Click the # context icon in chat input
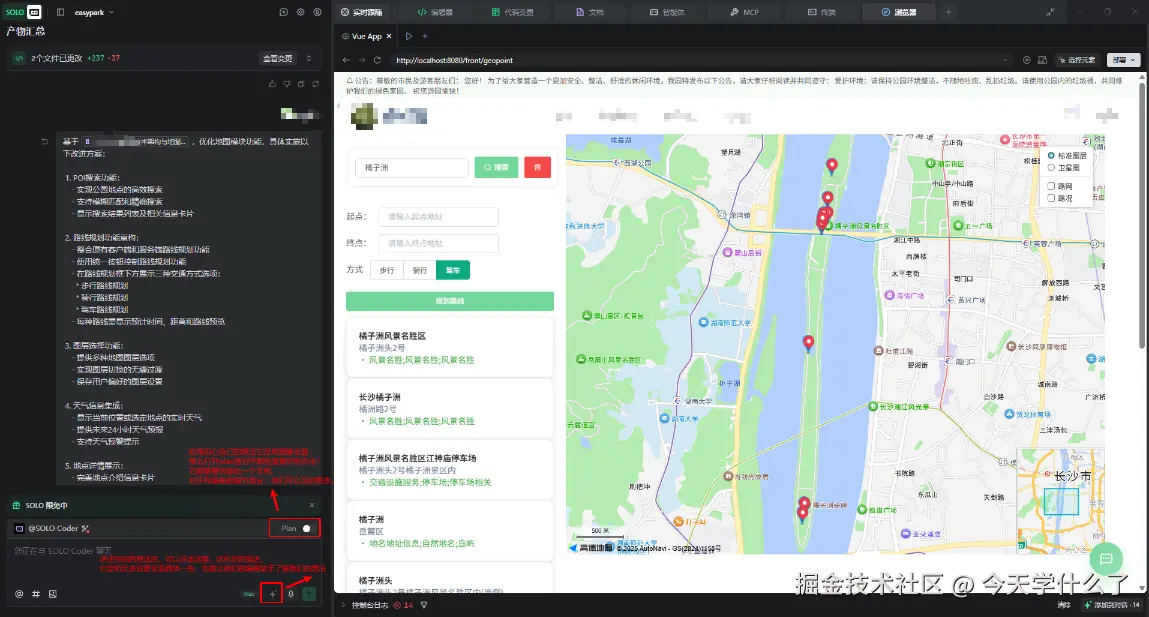 36,594
